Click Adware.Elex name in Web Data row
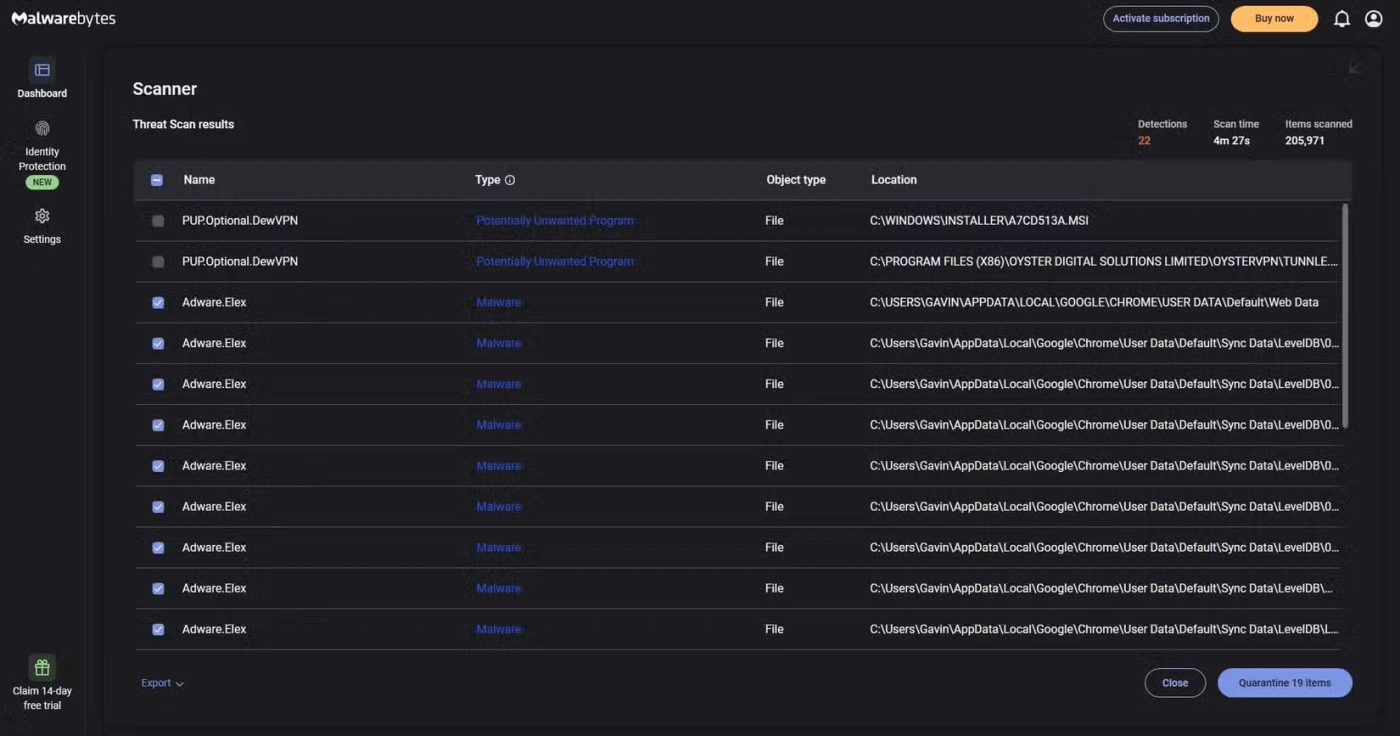 click(214, 303)
